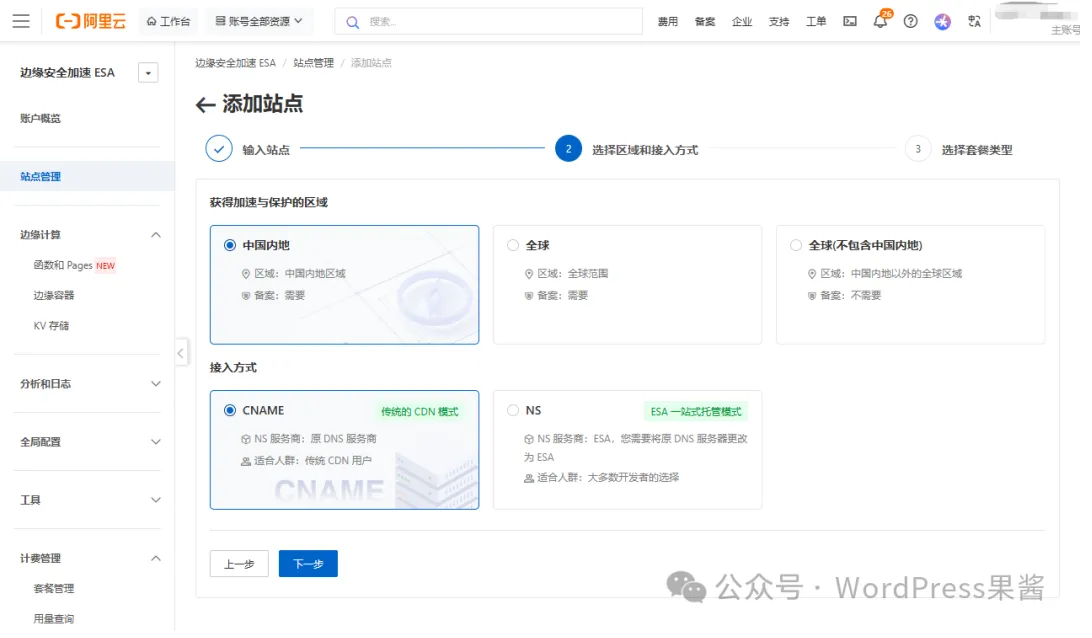Screen dimensions: 1092x638
Task: Click the help question mark icon
Action: click(911, 20)
